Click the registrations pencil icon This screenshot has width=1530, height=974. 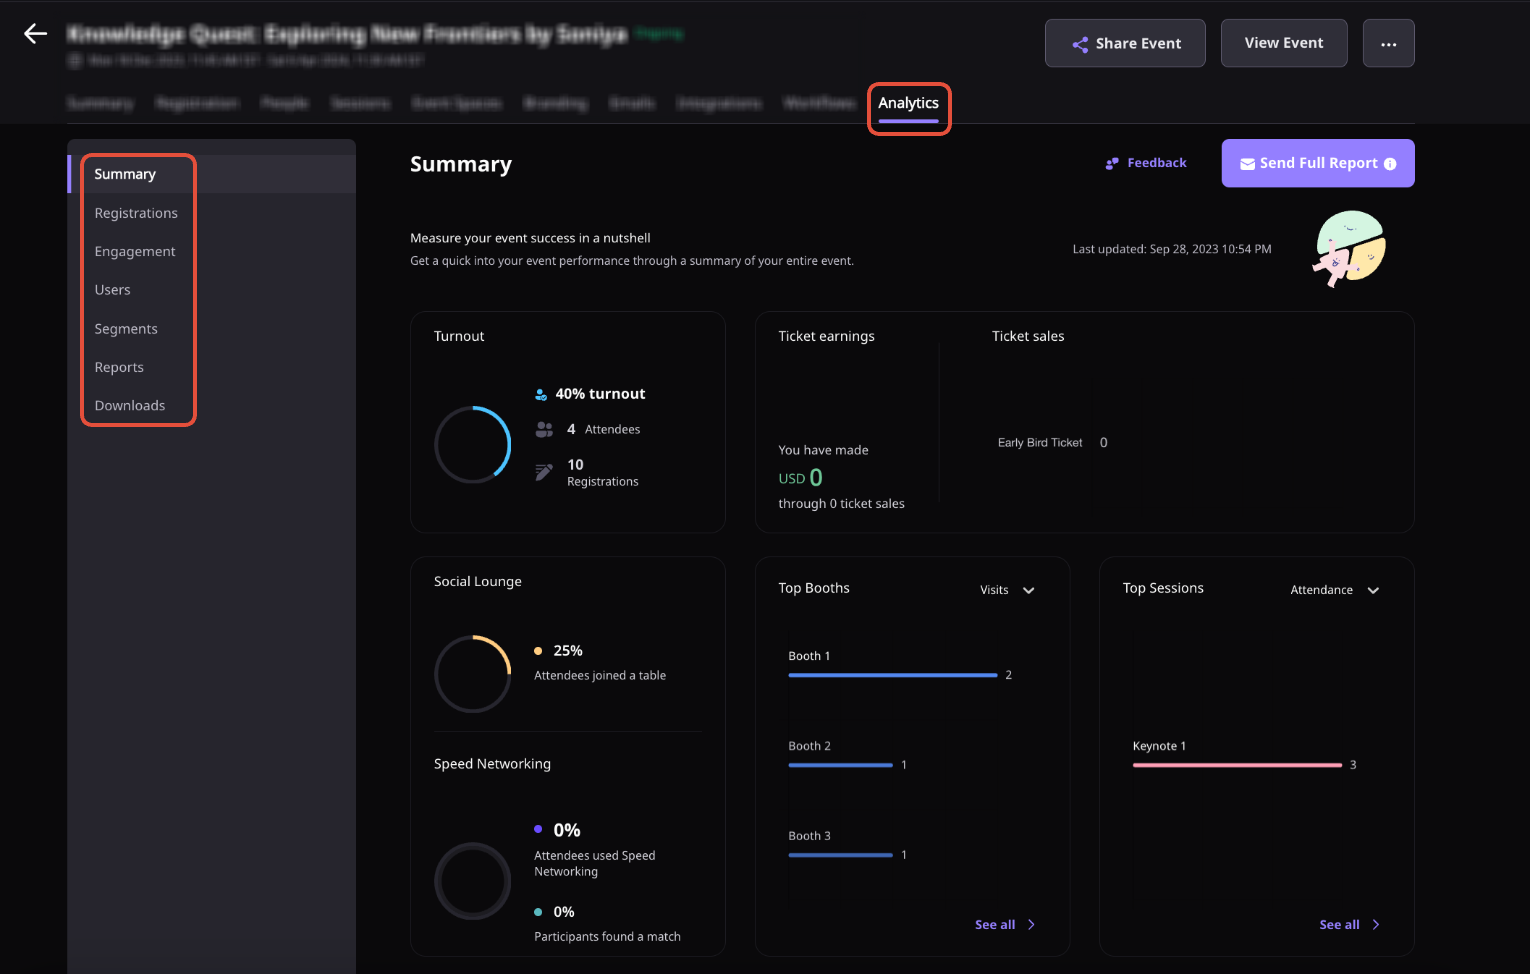point(544,472)
